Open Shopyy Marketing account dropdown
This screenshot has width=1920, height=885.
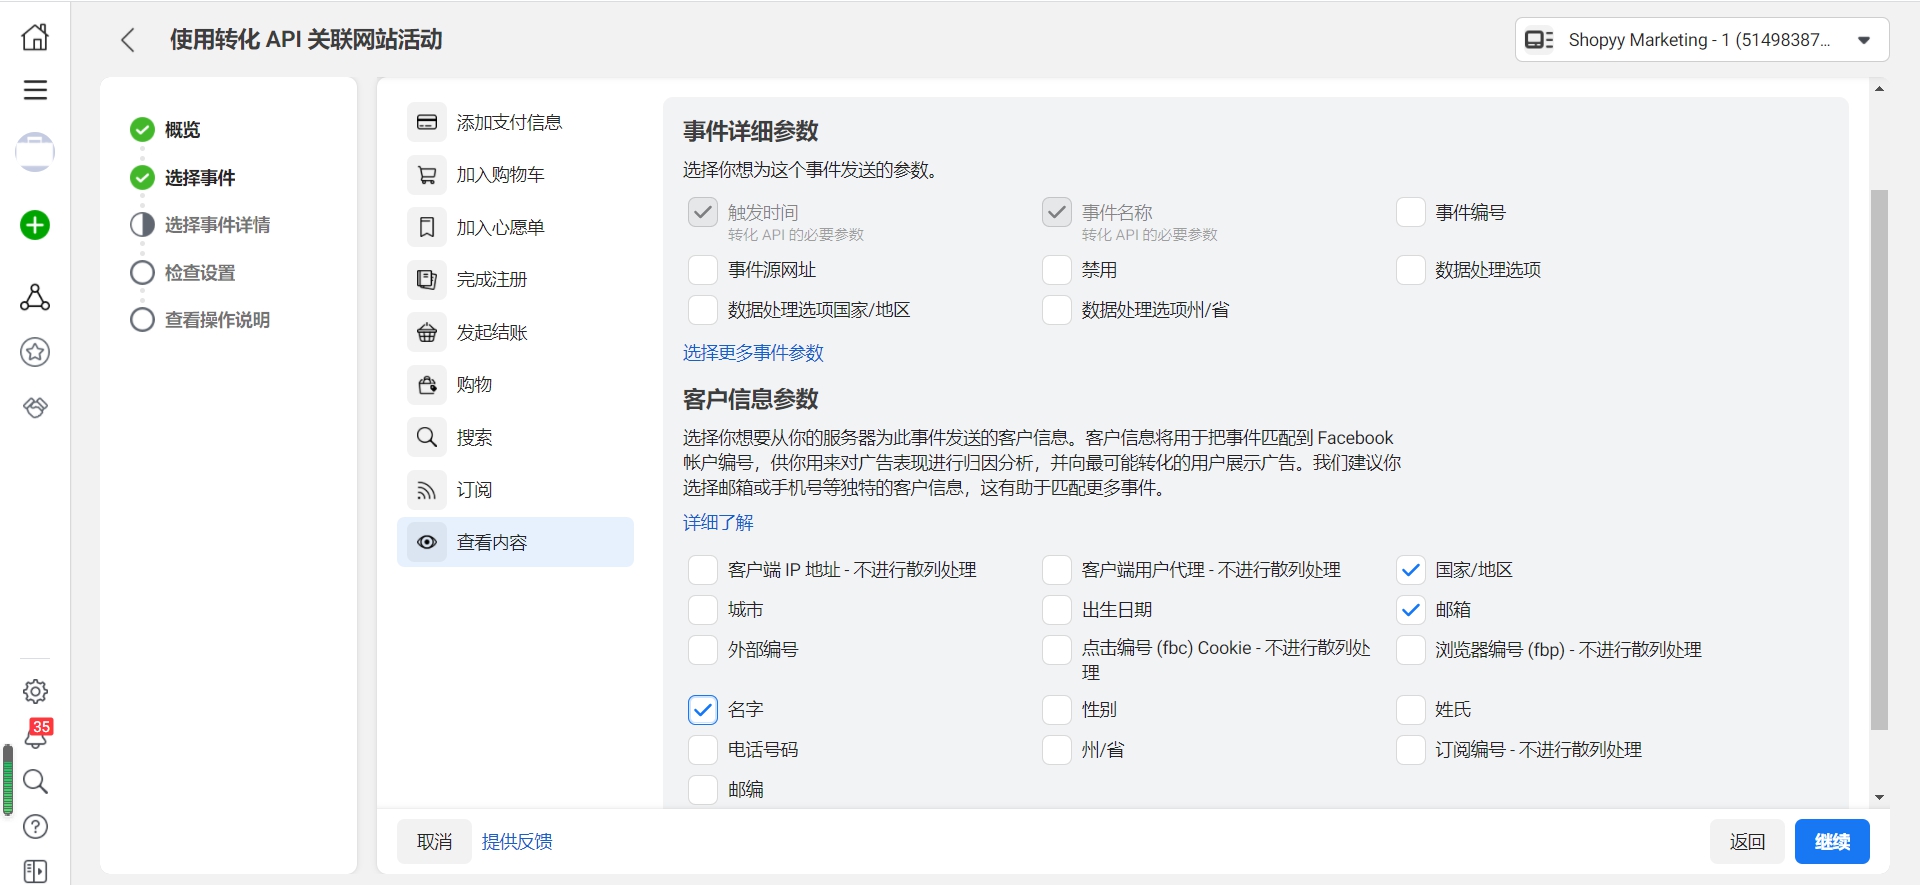(1701, 40)
